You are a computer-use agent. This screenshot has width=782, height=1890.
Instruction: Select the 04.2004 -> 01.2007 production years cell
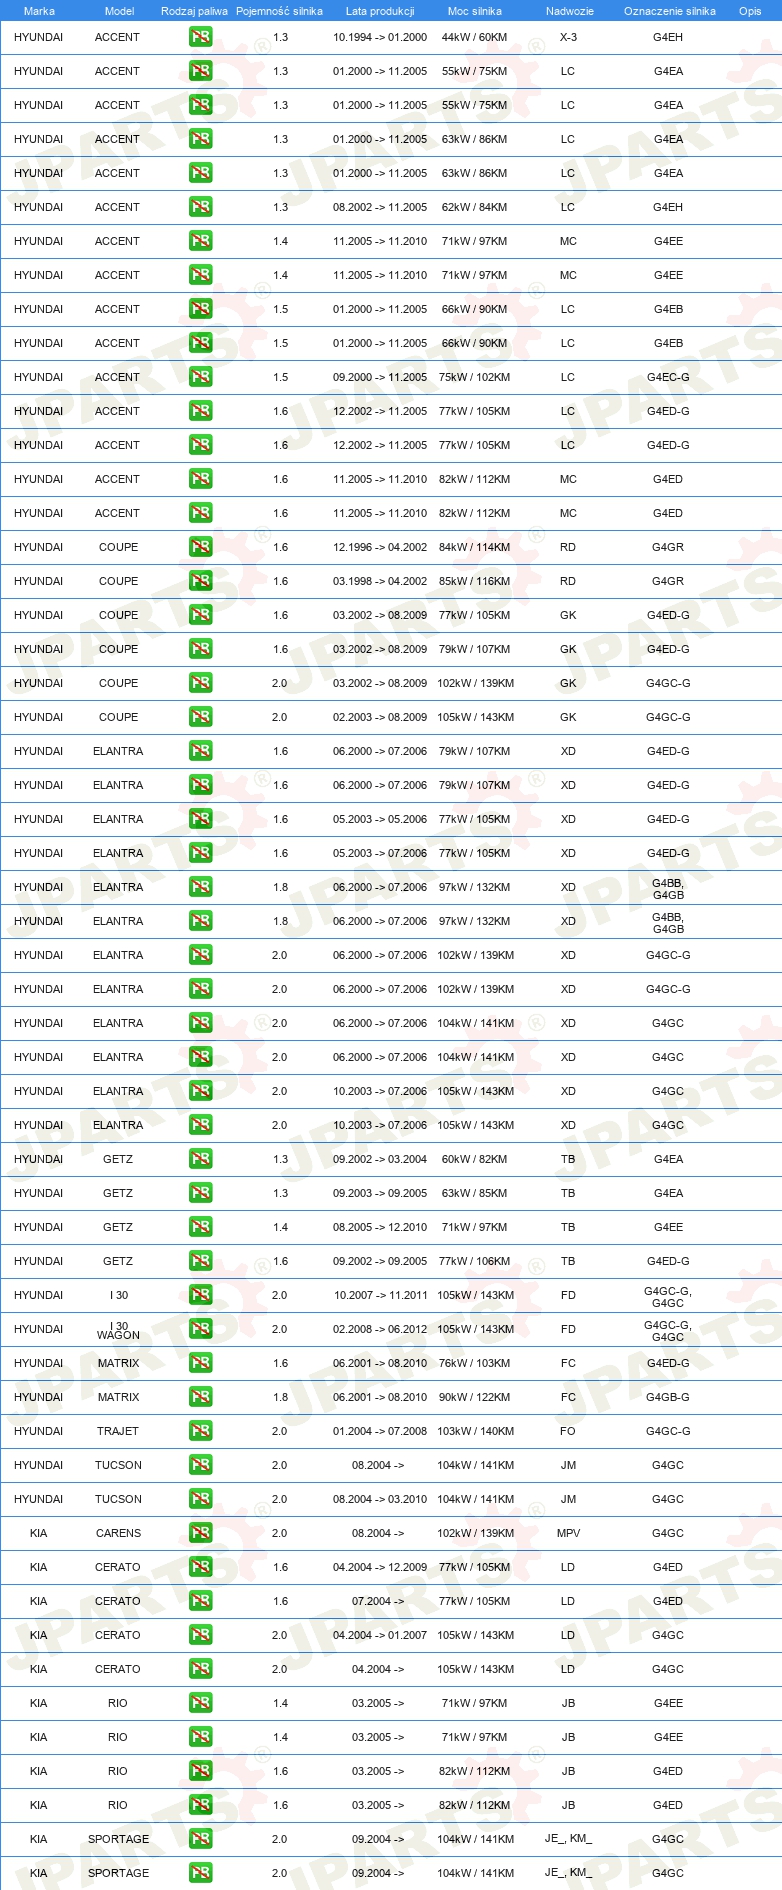coord(380,1635)
